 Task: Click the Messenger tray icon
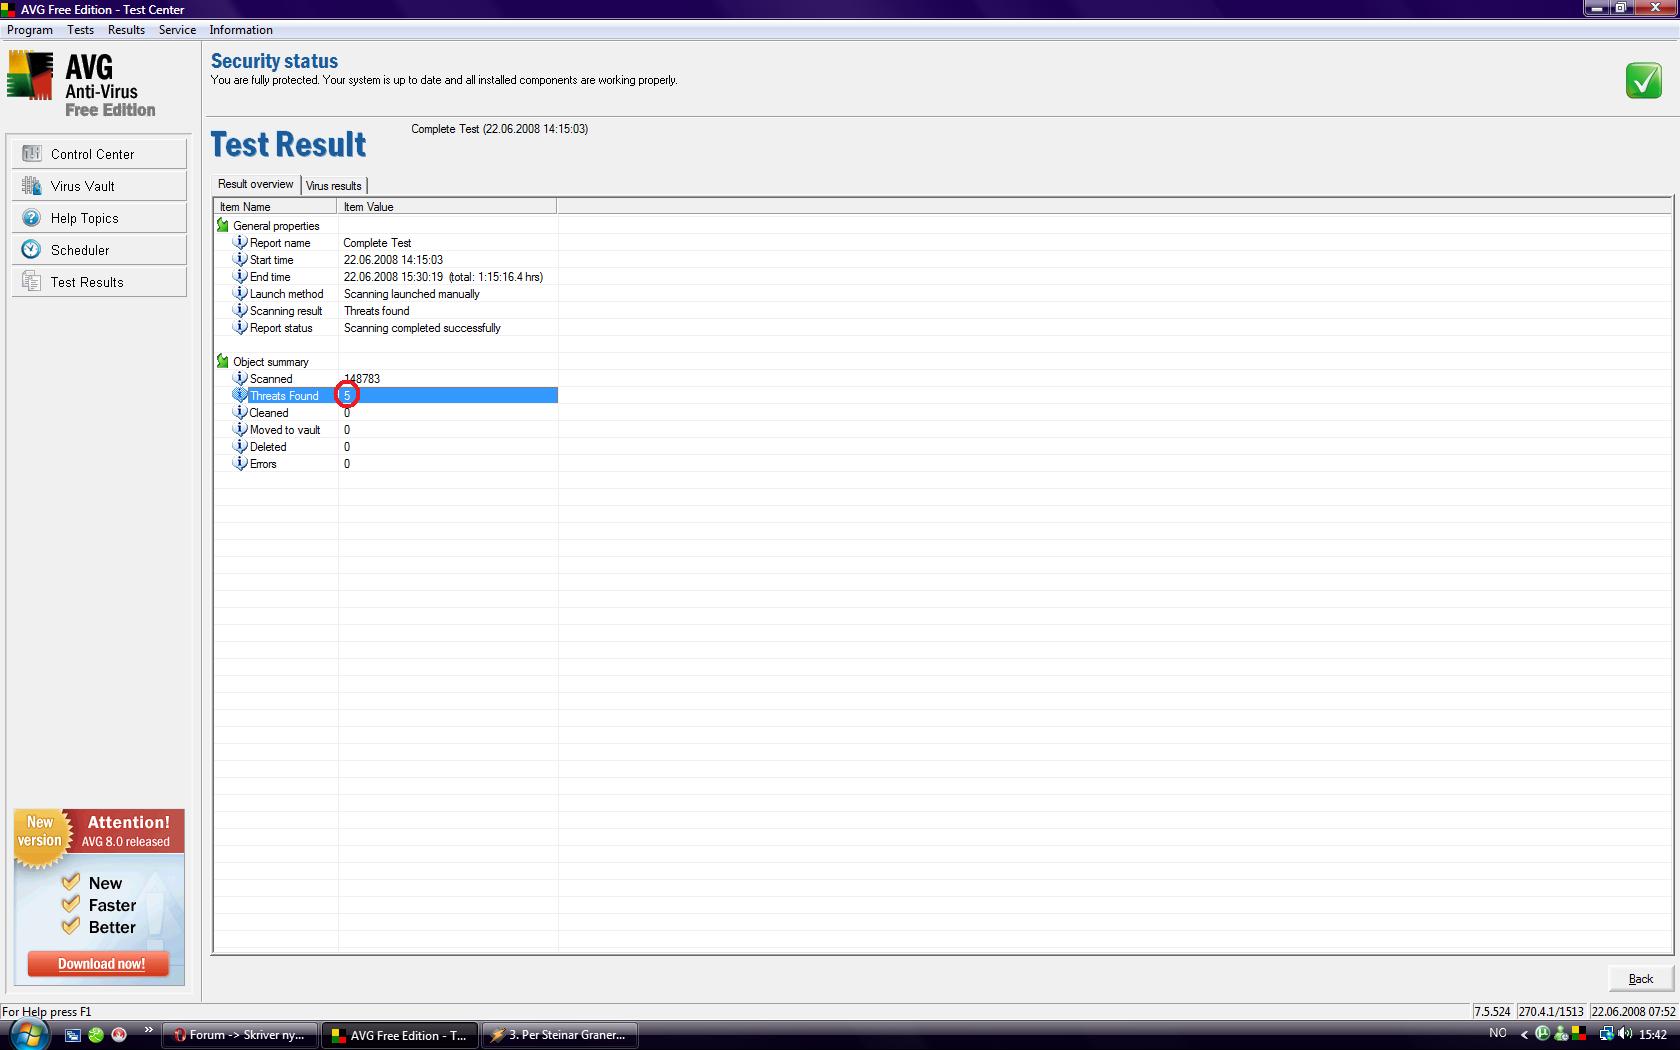click(x=1561, y=1034)
